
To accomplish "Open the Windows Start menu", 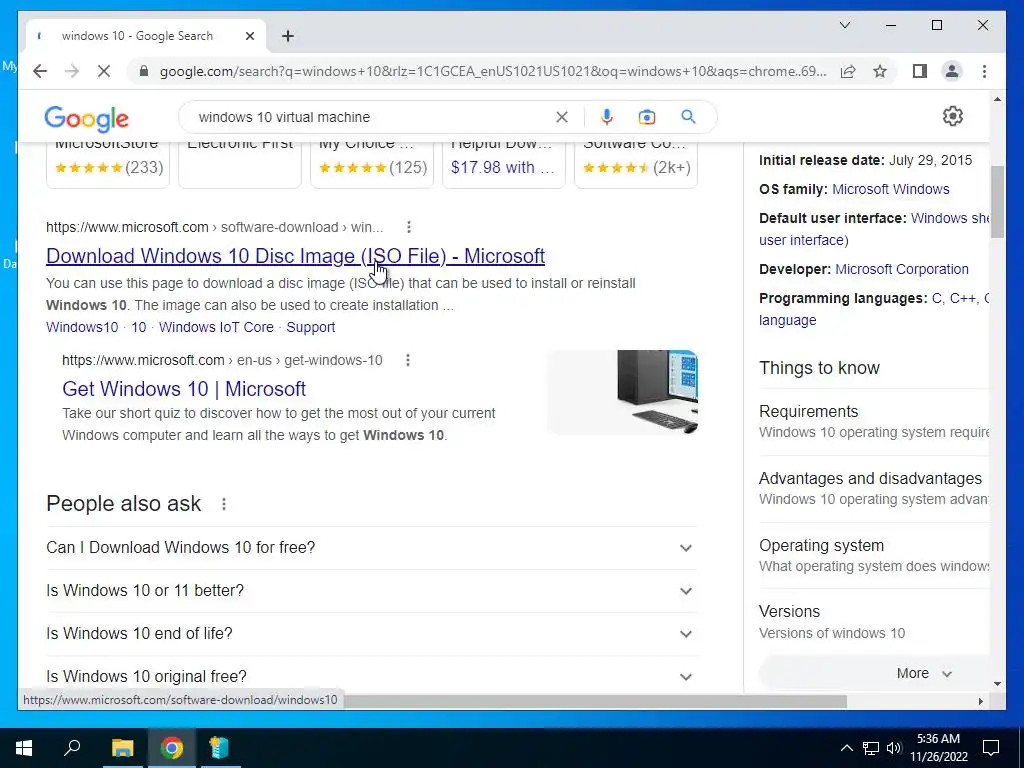I will click(x=24, y=748).
